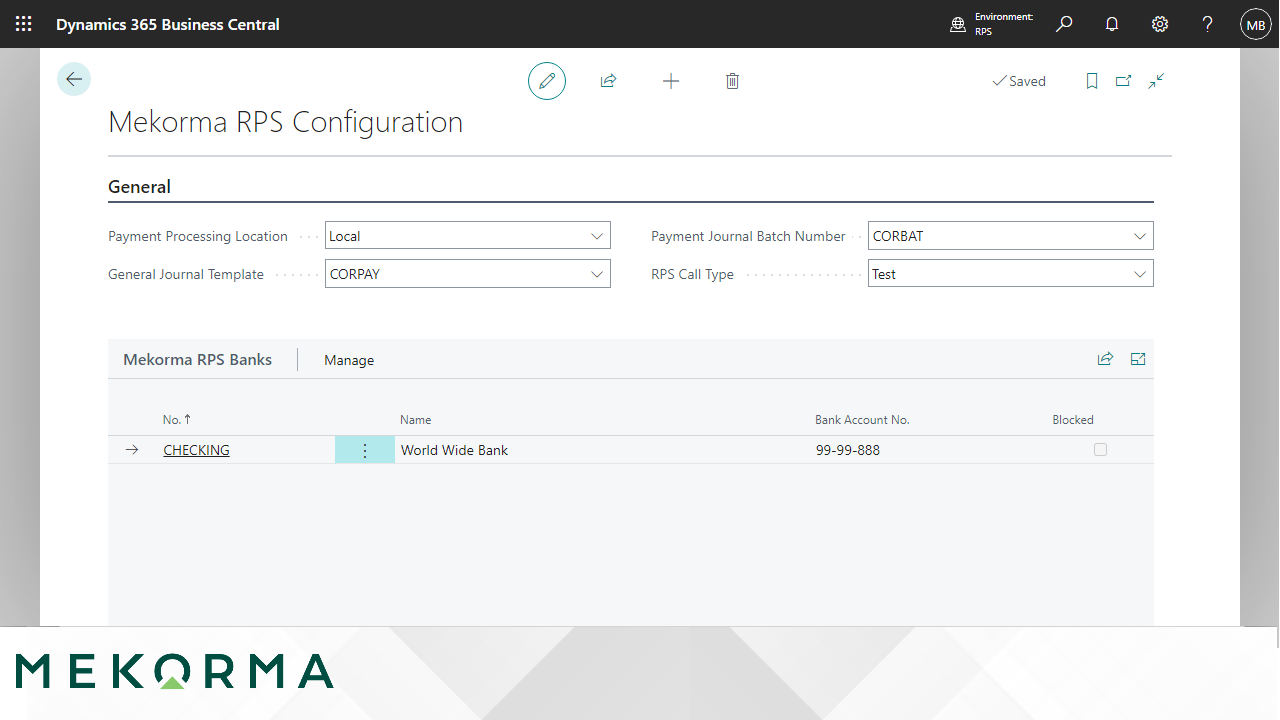Collapse the General section heading

(139, 187)
